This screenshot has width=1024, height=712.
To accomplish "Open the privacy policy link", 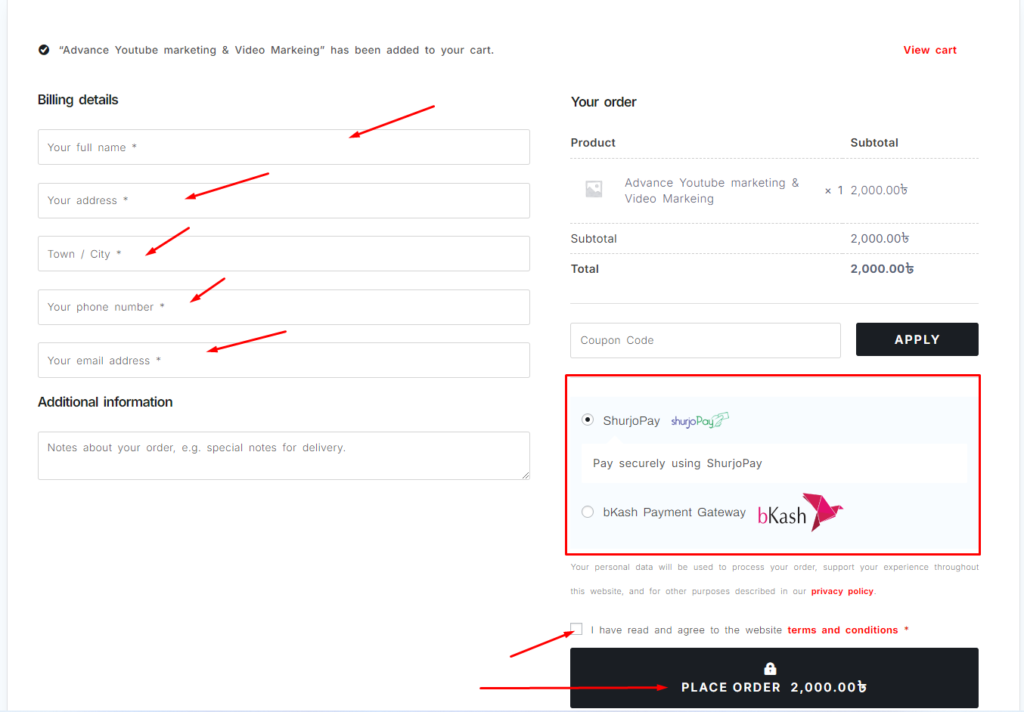I will pos(841,591).
